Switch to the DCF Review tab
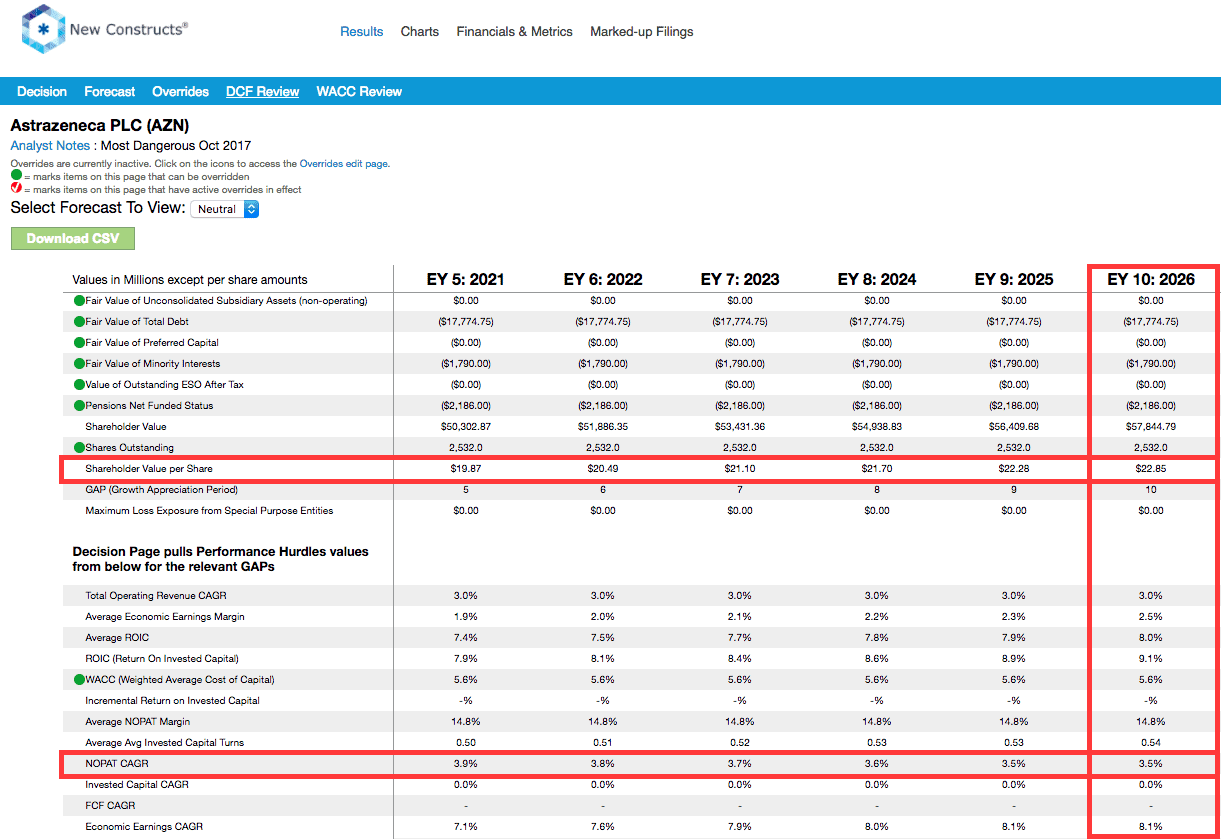1221x839 pixels. tap(263, 91)
